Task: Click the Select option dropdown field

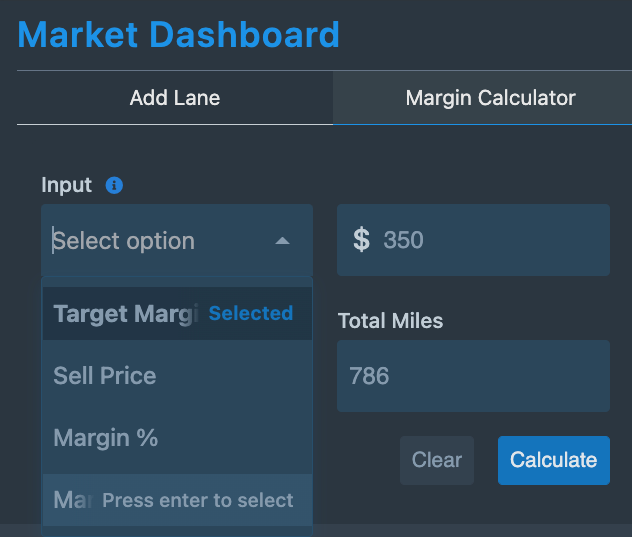Action: click(177, 240)
